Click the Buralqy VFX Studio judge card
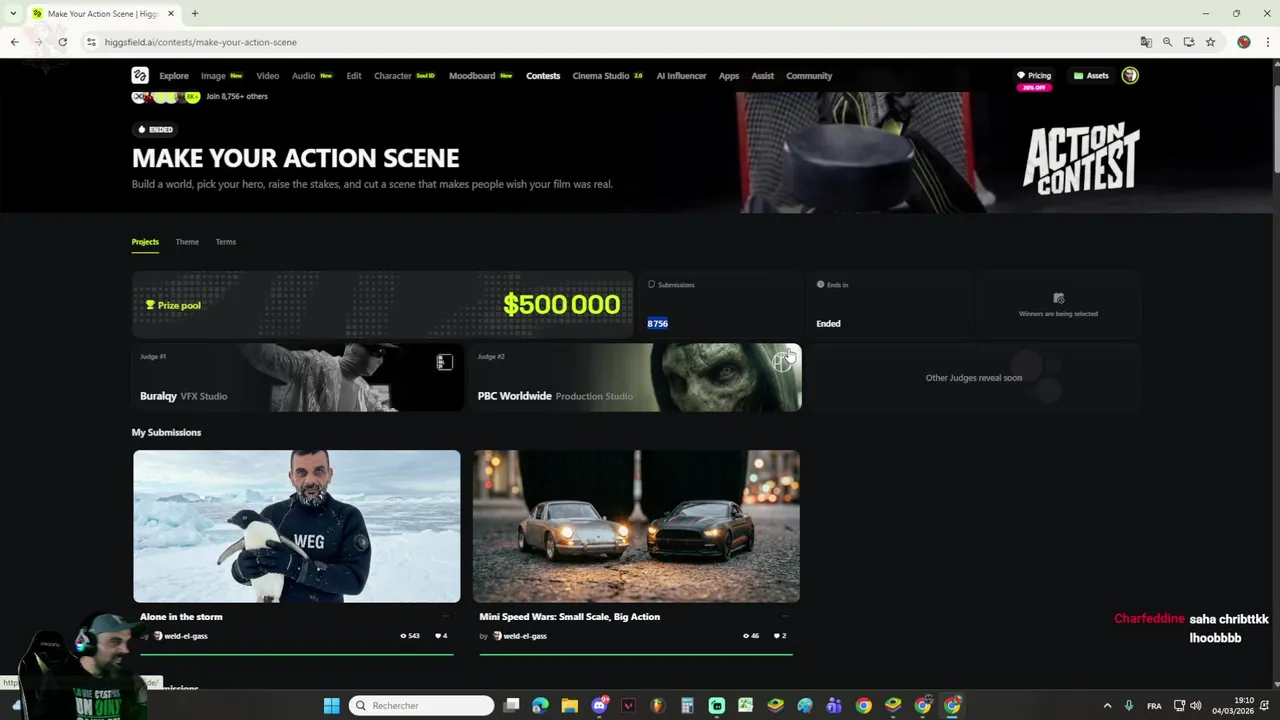1280x720 pixels. click(x=298, y=378)
